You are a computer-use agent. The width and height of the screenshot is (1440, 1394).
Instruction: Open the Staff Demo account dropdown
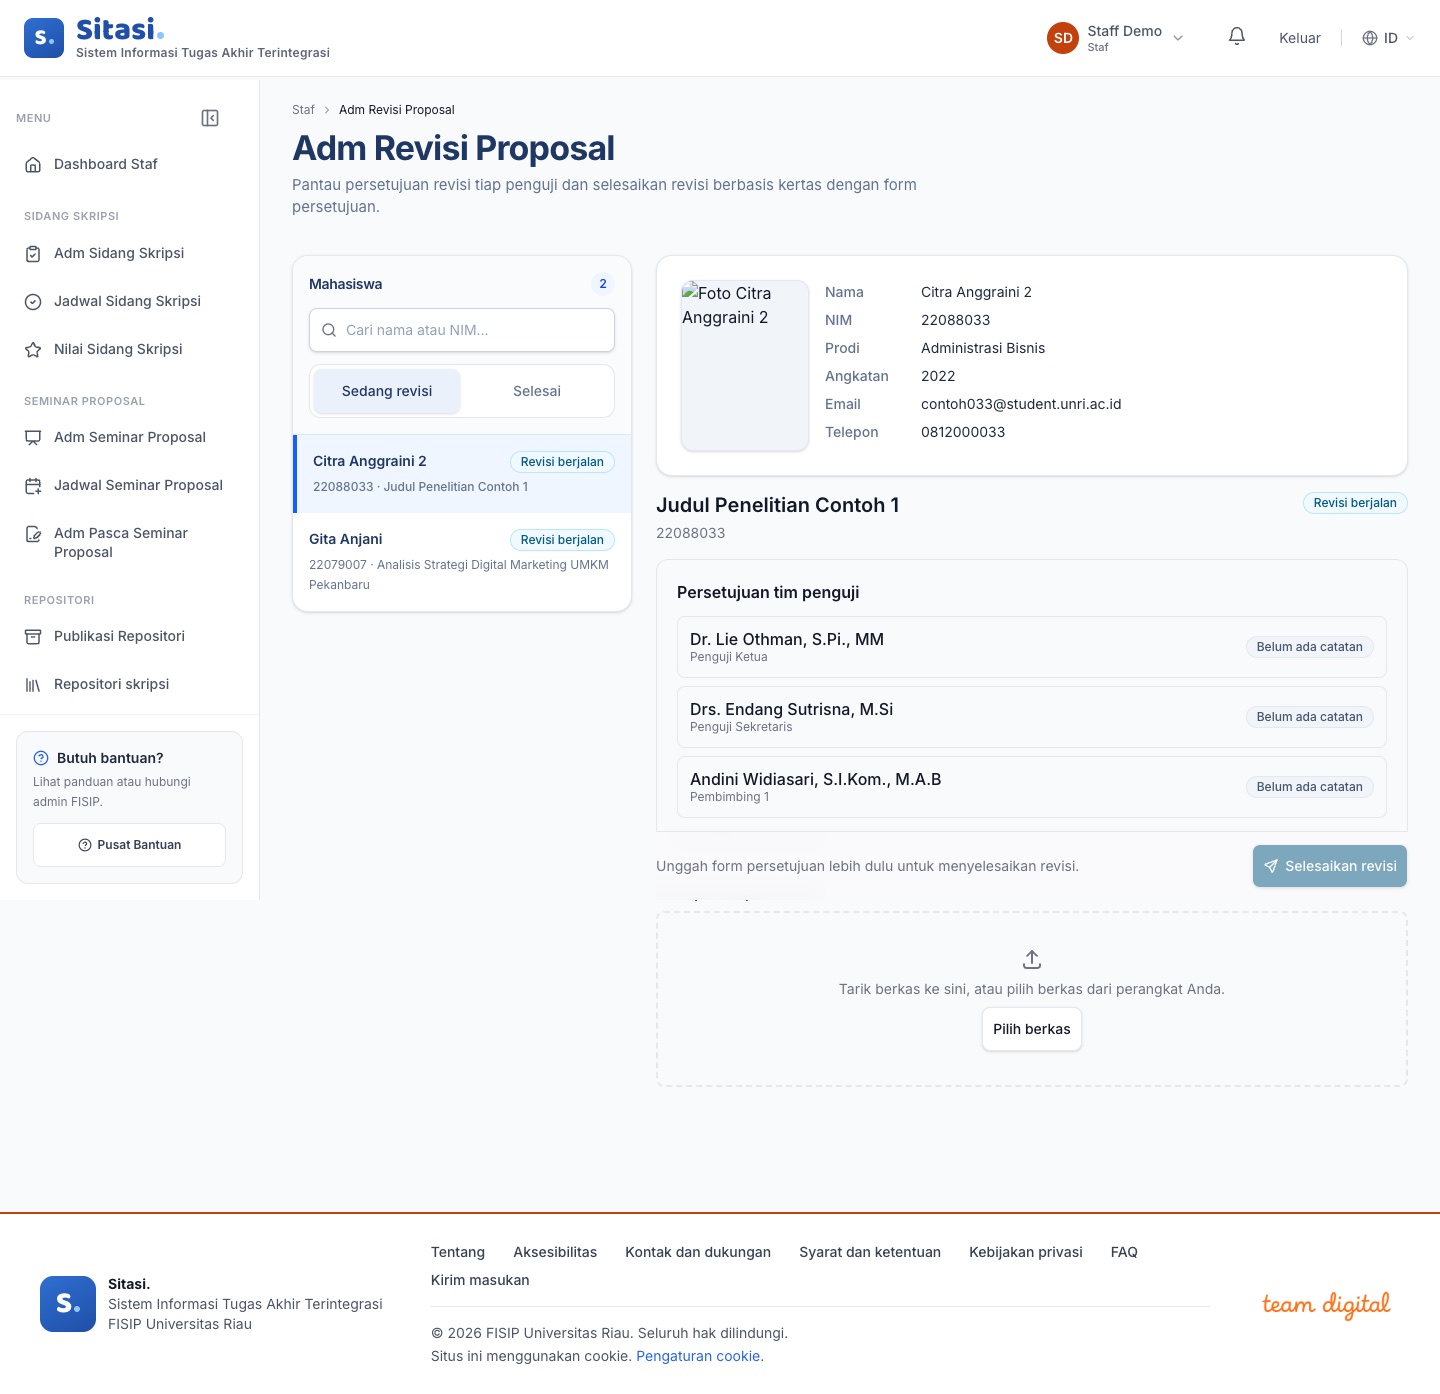pyautogui.click(x=1117, y=38)
